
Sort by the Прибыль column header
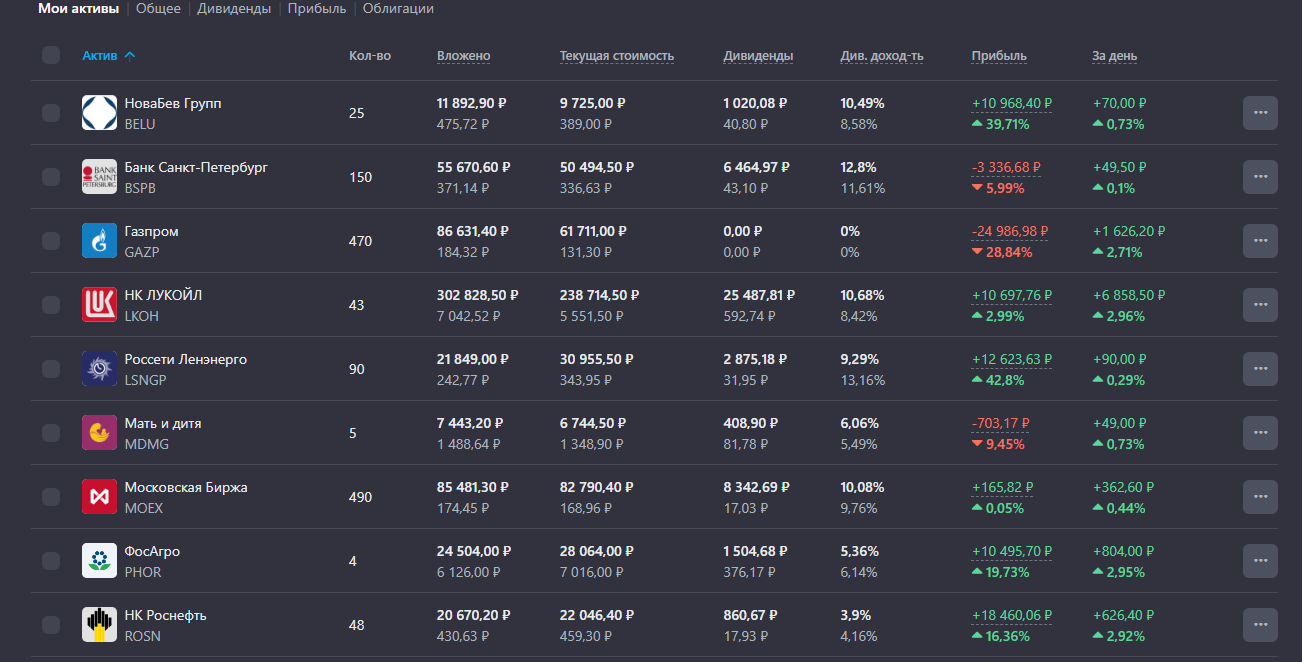(x=998, y=56)
